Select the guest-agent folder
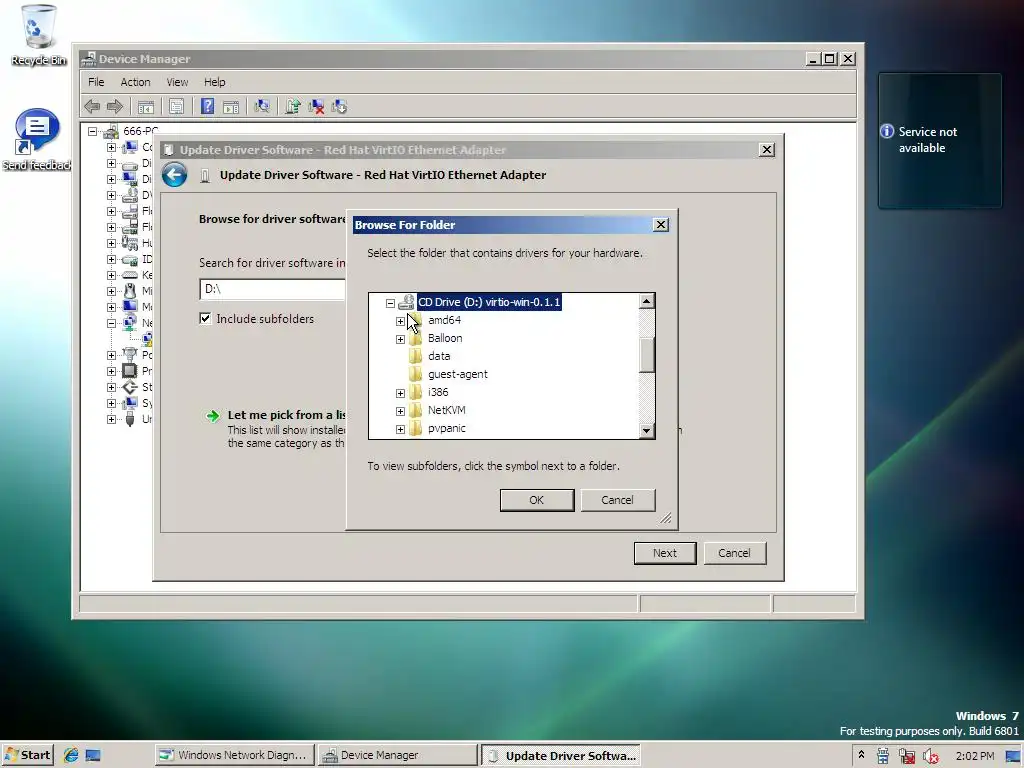Image resolution: width=1024 pixels, height=768 pixels. coord(458,374)
